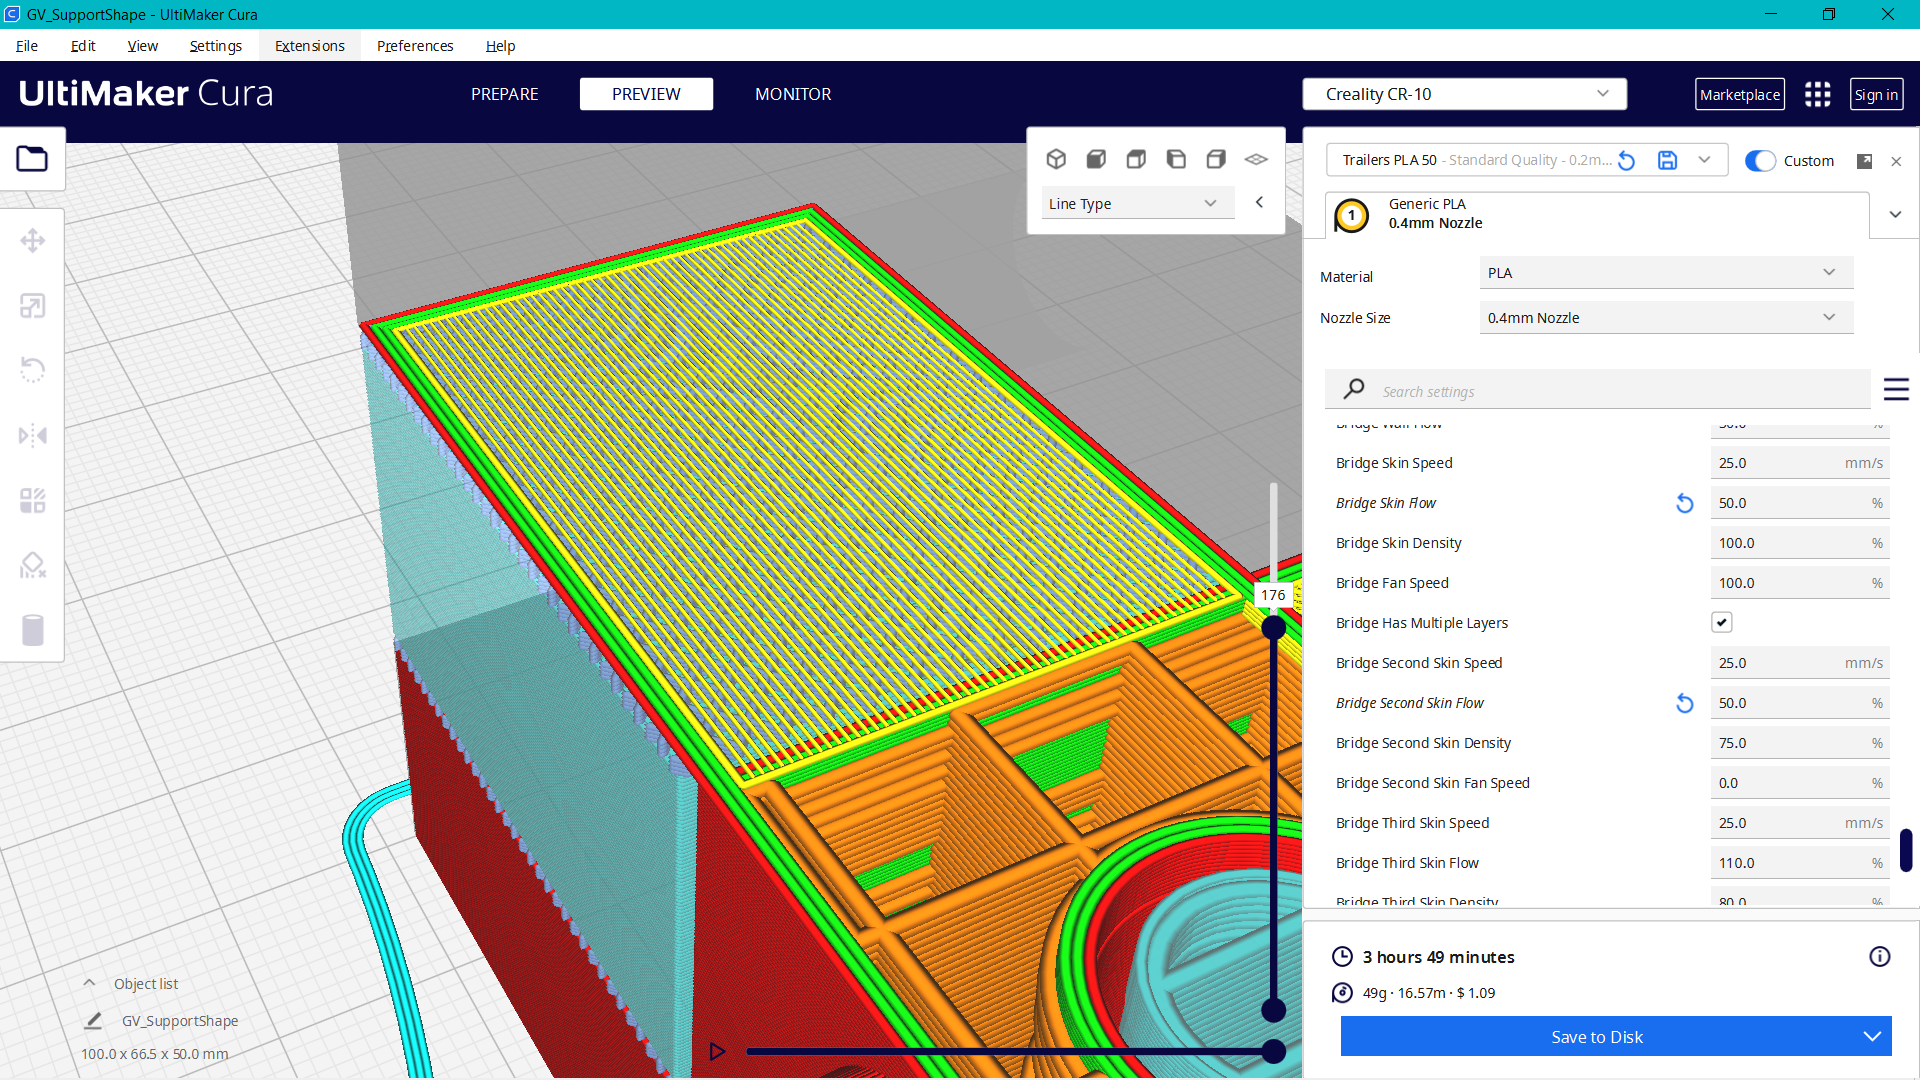The image size is (1920, 1080).
Task: Expand the Generic PLA extruder panel
Action: point(1894,214)
